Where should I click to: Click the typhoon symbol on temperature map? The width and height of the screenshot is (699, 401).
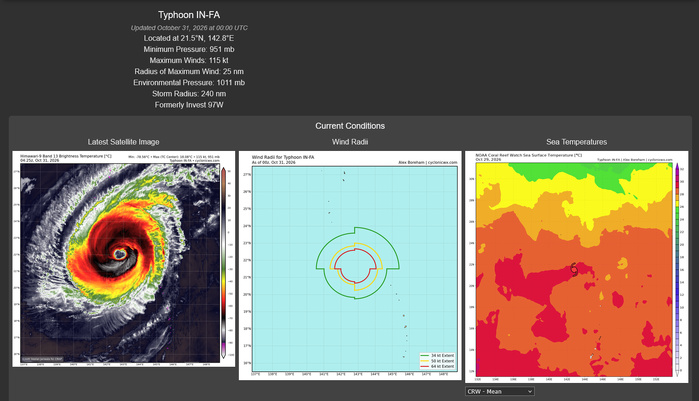(x=574, y=269)
